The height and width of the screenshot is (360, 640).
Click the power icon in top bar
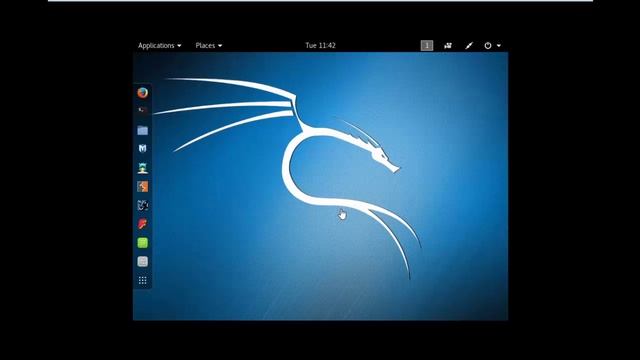tap(488, 45)
